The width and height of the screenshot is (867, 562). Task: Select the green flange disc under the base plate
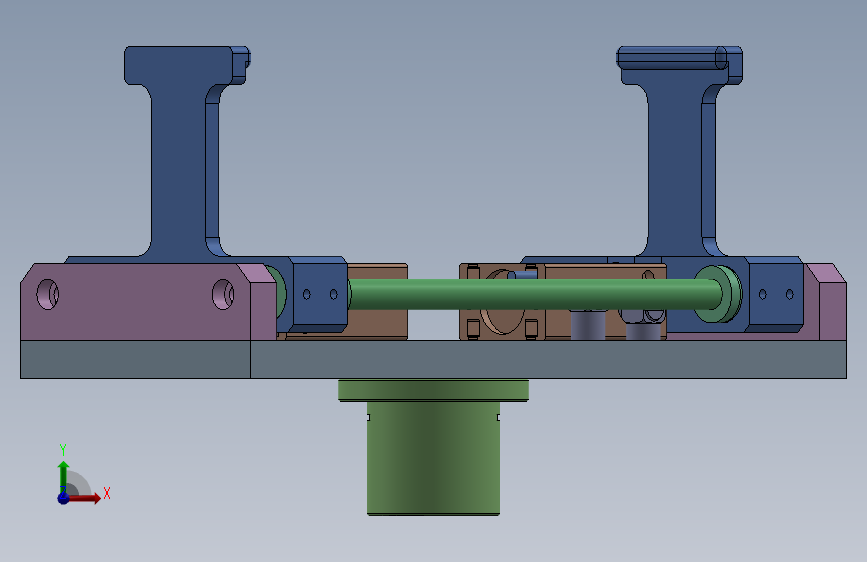tap(434, 390)
